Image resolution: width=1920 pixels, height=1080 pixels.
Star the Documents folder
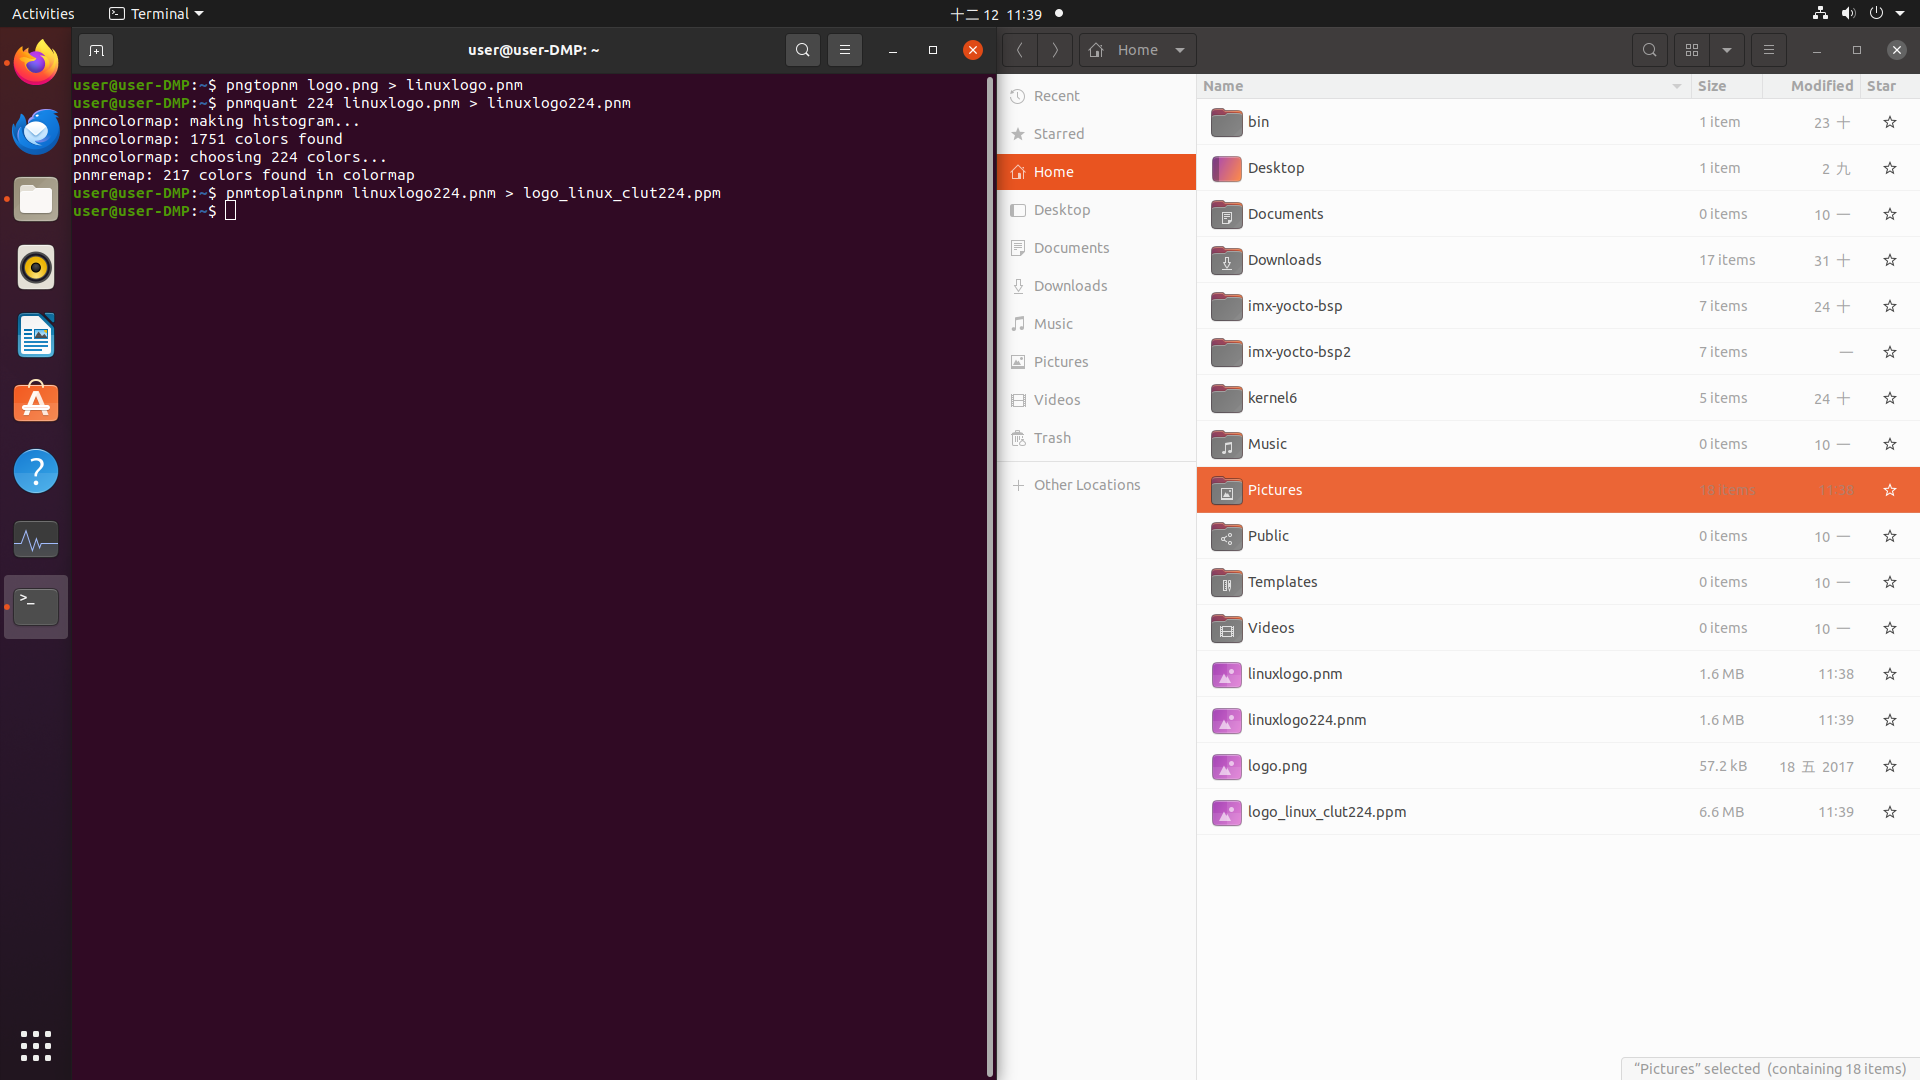[1890, 214]
